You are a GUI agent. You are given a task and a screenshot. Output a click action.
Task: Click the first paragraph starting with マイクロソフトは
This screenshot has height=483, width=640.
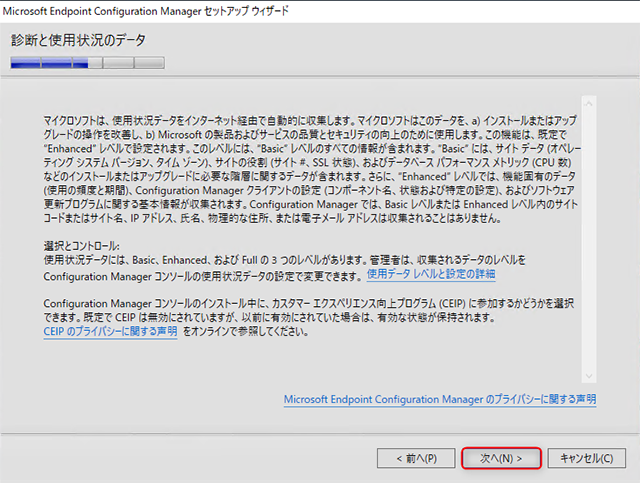[x=300, y=160]
